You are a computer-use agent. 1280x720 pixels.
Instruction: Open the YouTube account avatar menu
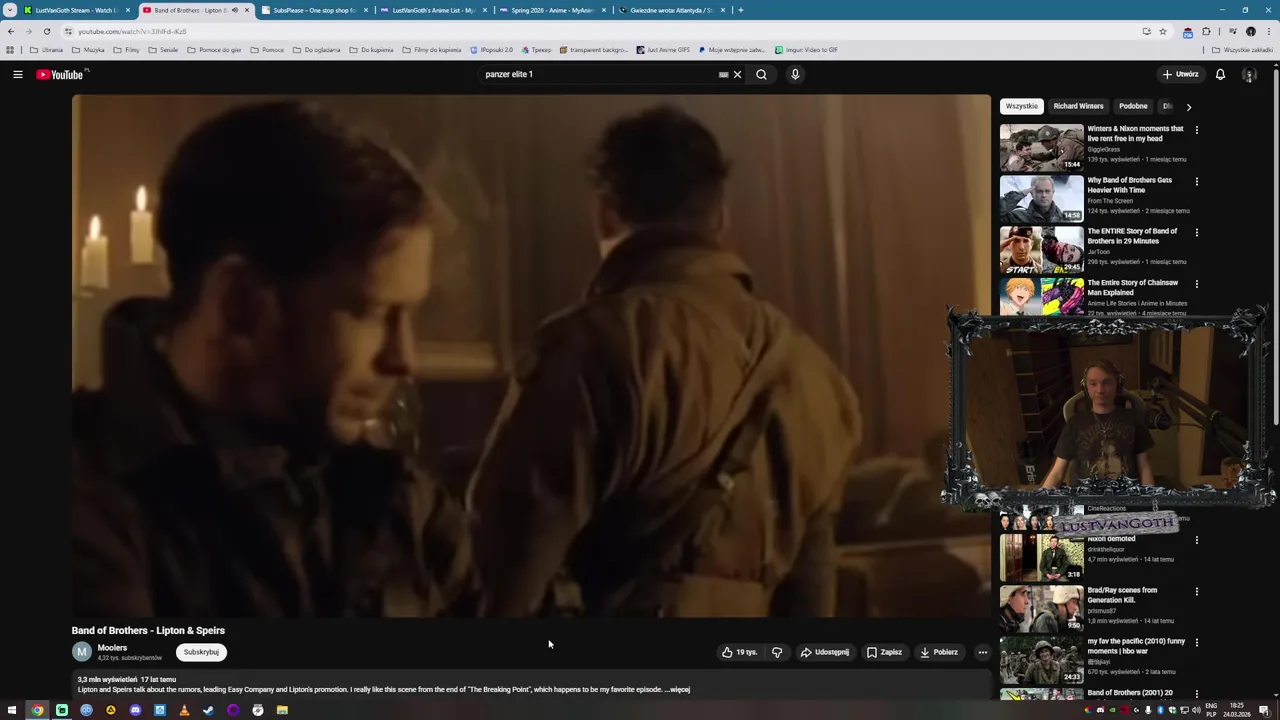[1249, 74]
